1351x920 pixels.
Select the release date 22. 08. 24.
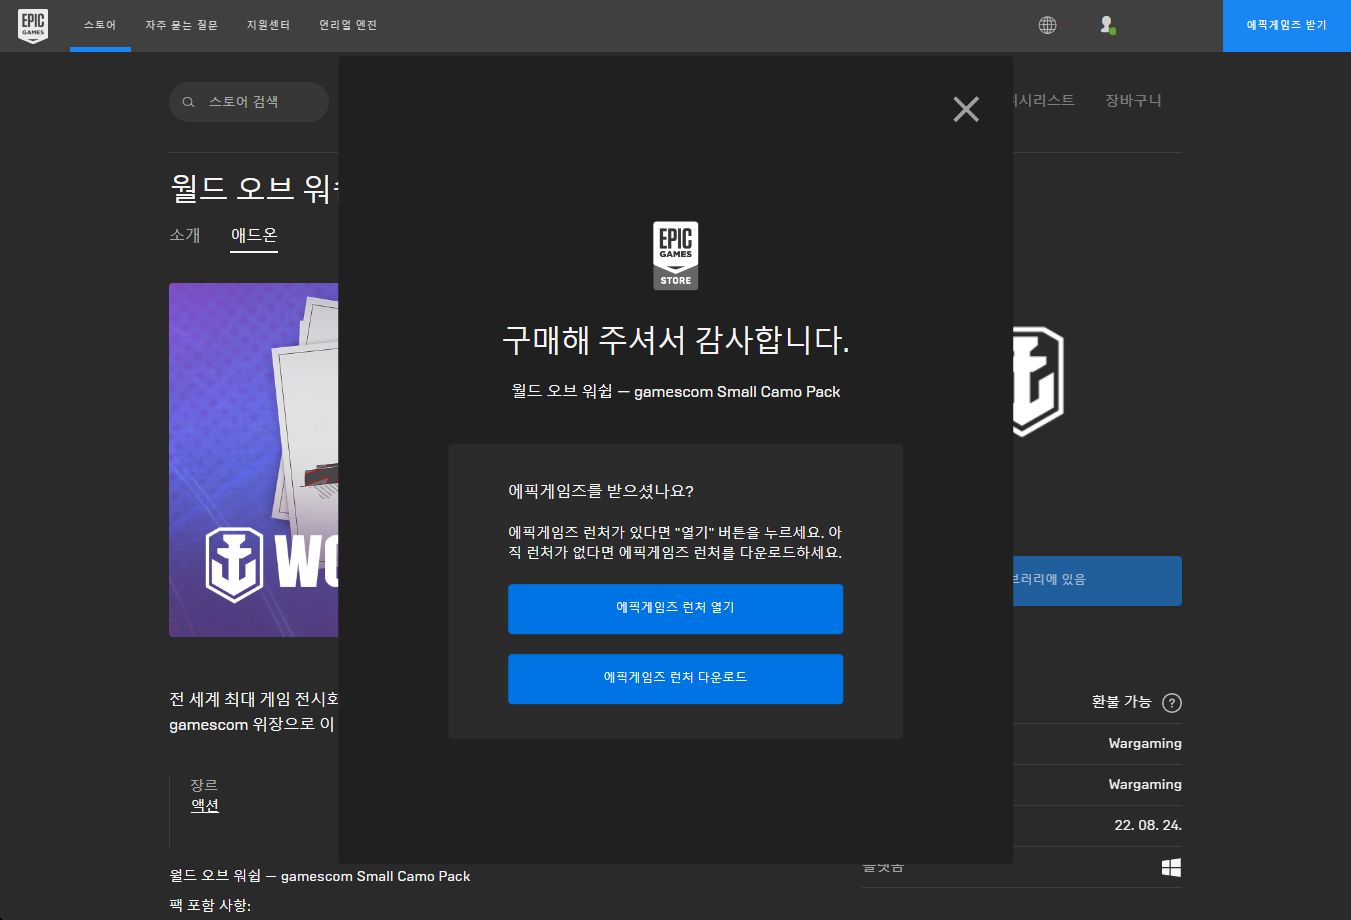coord(1148,825)
